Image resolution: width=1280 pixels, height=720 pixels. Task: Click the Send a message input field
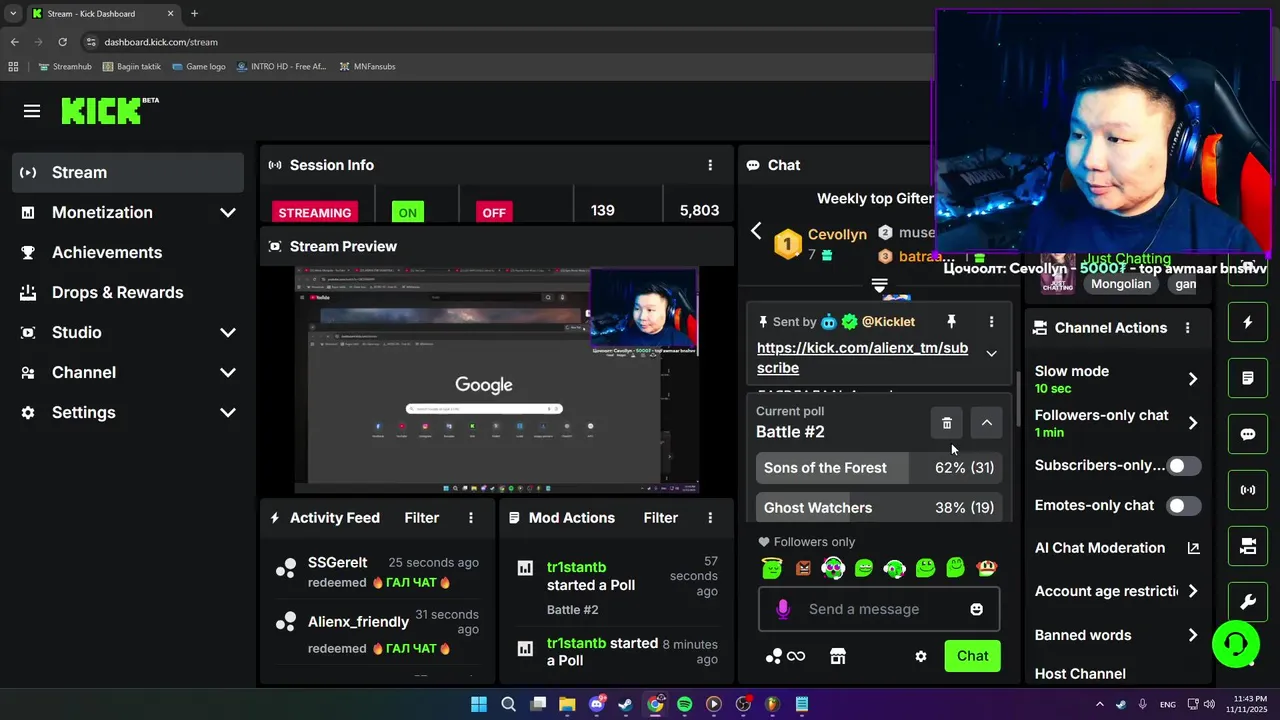[879, 609]
